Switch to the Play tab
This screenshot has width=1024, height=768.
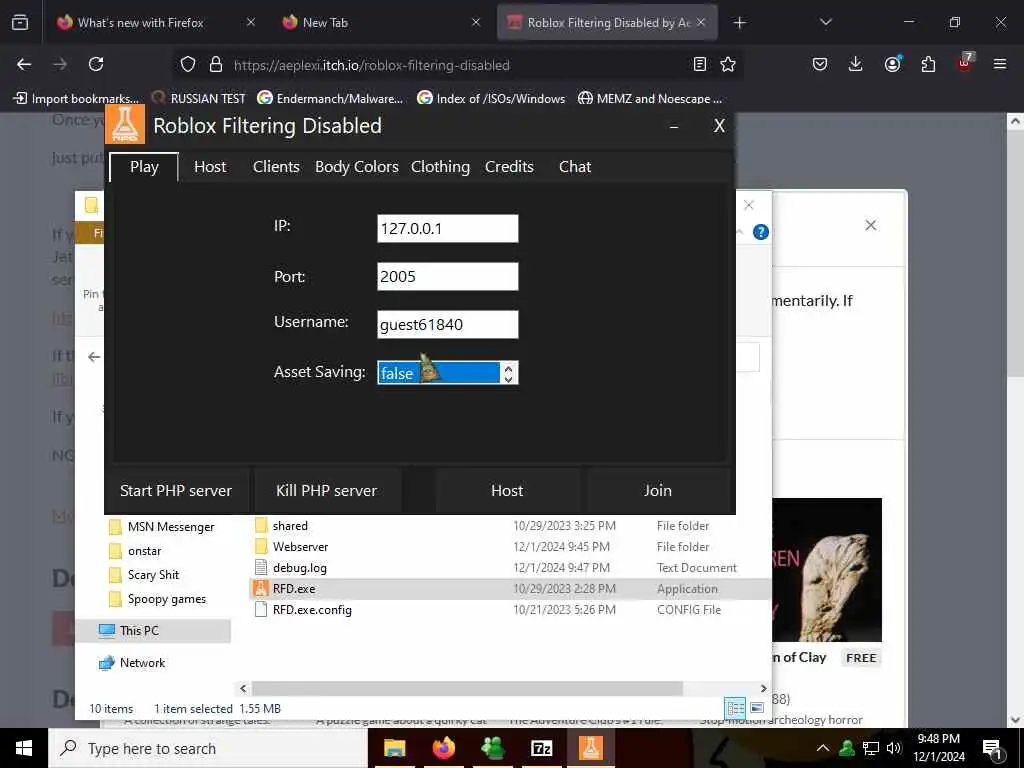pos(144,167)
